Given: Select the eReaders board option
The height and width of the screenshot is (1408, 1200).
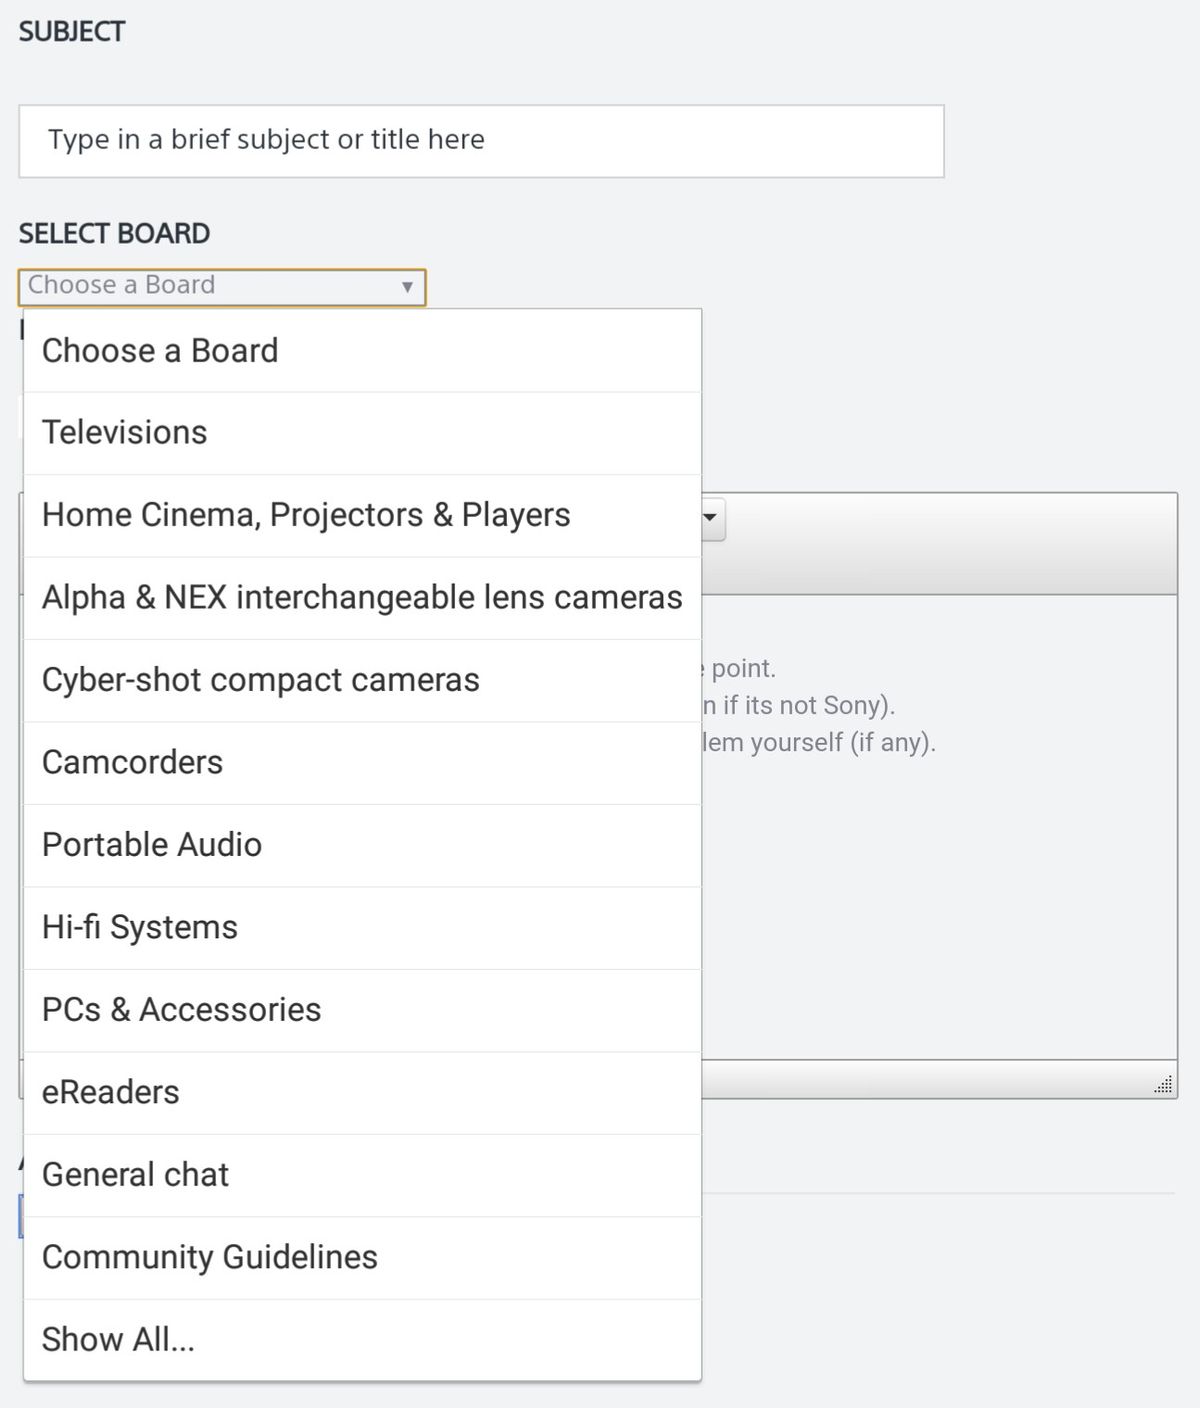Looking at the screenshot, I should [362, 1093].
